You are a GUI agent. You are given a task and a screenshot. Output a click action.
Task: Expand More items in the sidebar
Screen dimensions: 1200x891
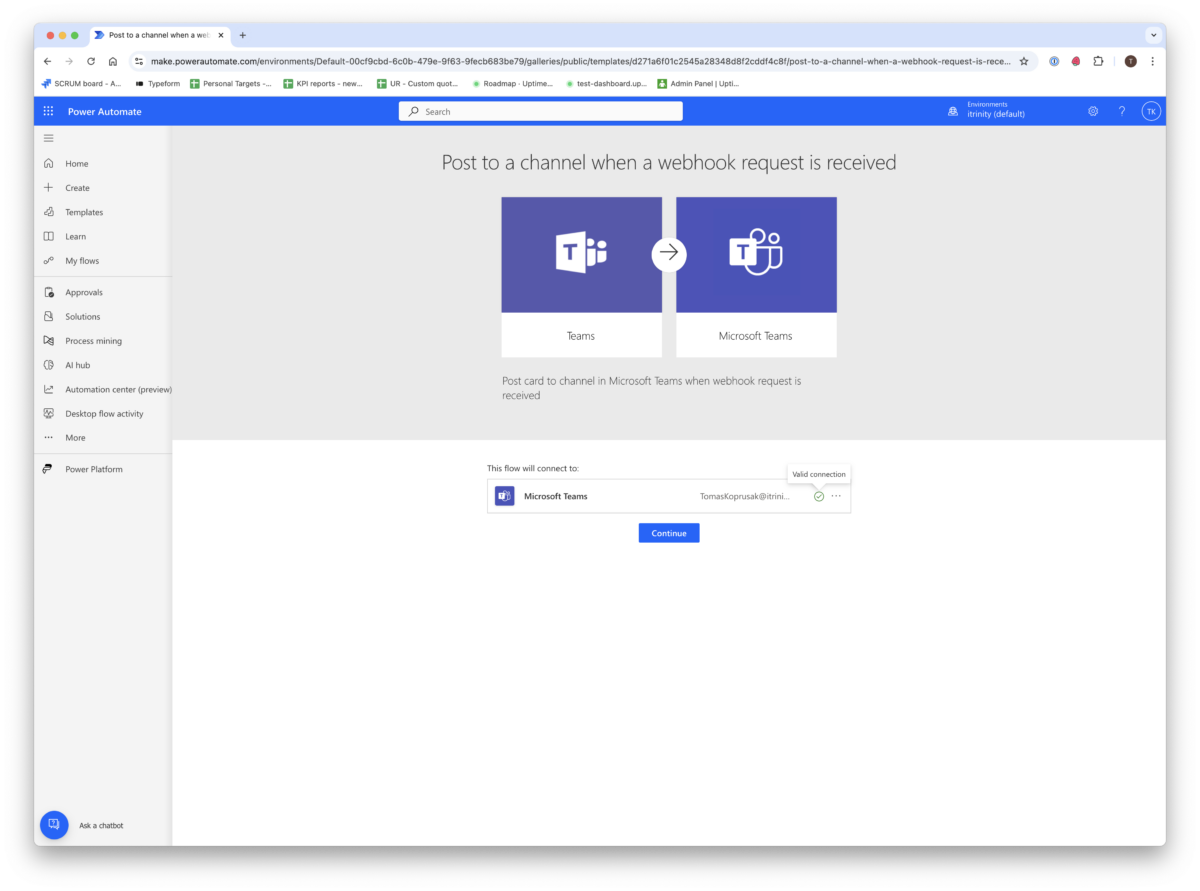coord(75,437)
